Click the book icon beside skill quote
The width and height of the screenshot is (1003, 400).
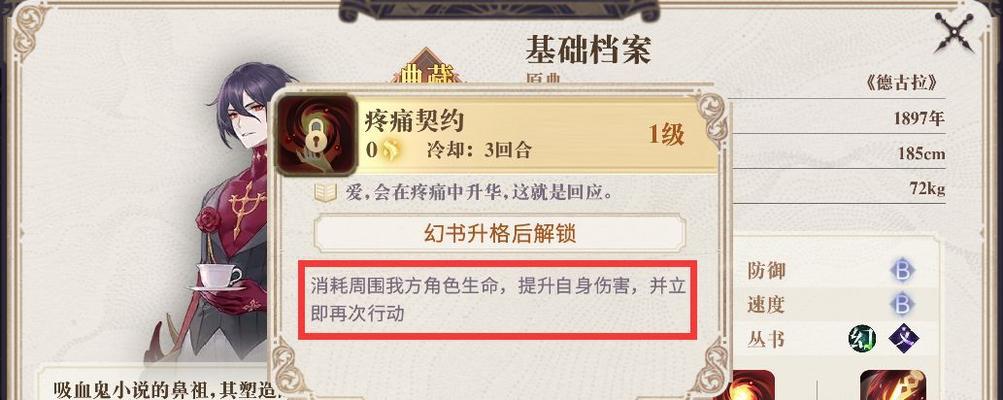click(x=325, y=192)
